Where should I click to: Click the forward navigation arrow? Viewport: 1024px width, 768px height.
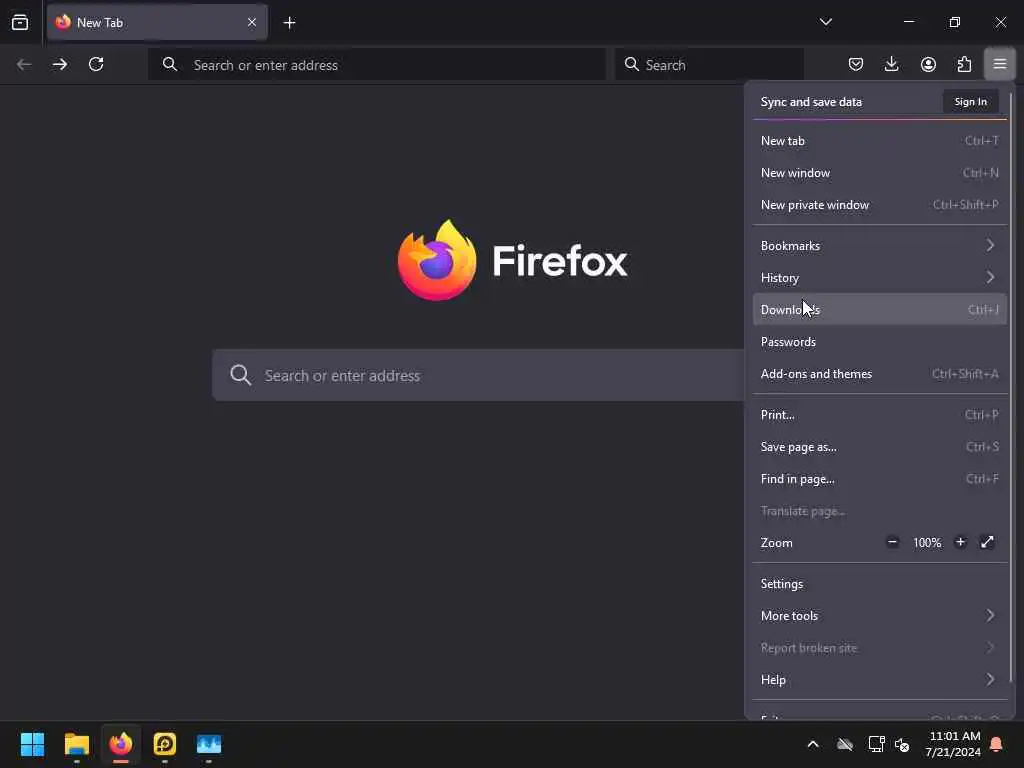[60, 64]
